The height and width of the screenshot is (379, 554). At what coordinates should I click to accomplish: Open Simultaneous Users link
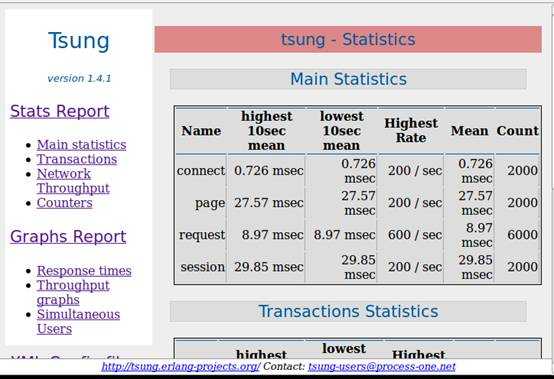[x=78, y=321]
